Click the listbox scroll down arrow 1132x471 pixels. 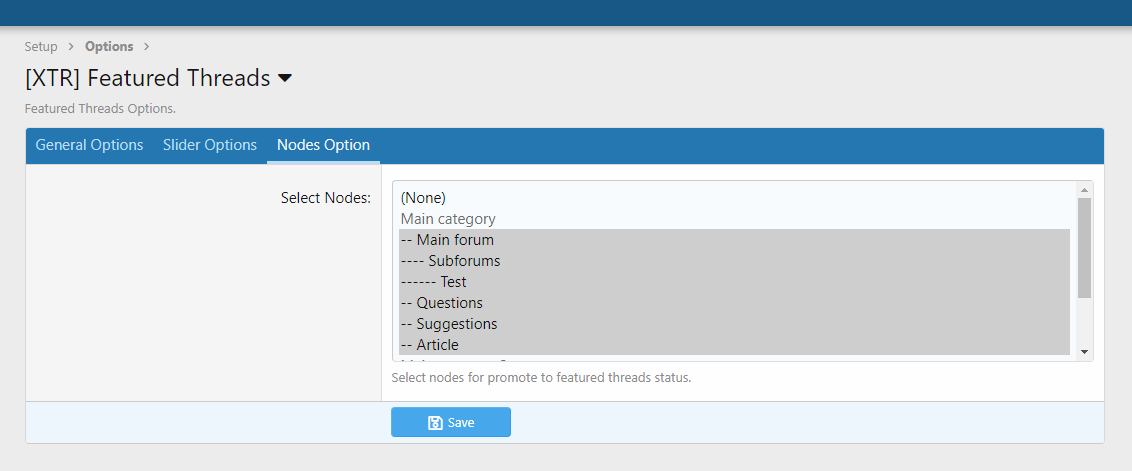coord(1084,352)
